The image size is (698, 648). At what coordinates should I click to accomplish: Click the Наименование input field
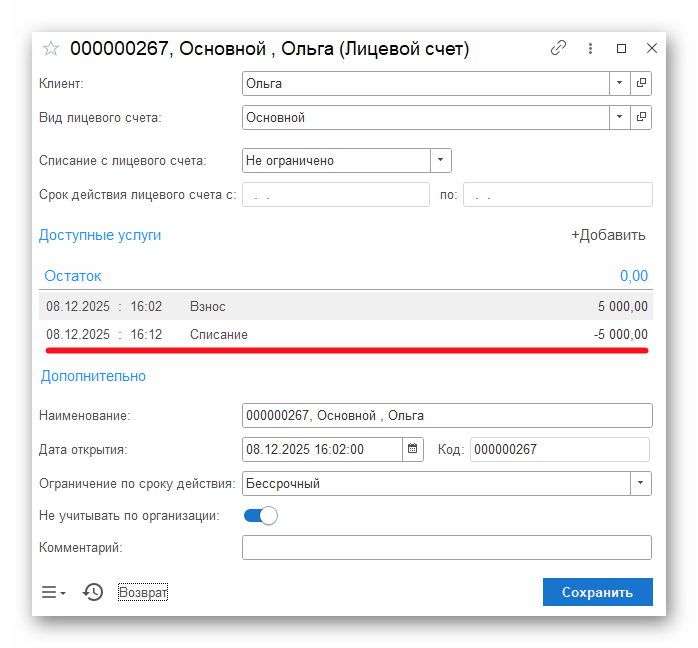coord(447,415)
